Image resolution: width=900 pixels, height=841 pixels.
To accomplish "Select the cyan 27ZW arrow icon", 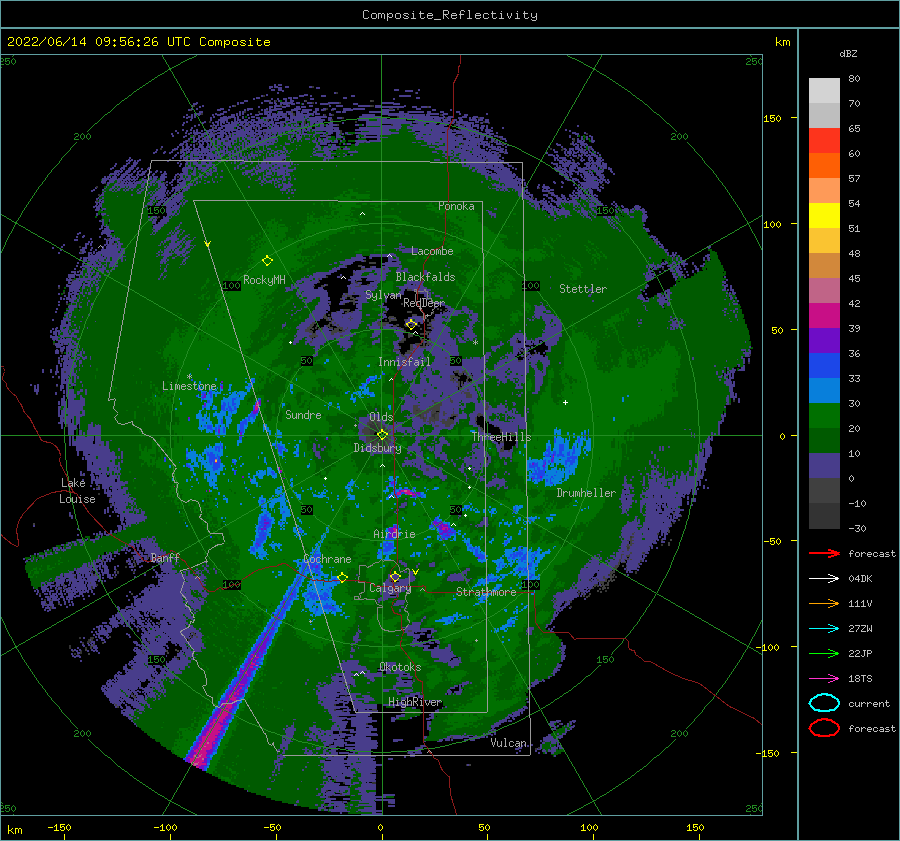I will pyautogui.click(x=824, y=628).
